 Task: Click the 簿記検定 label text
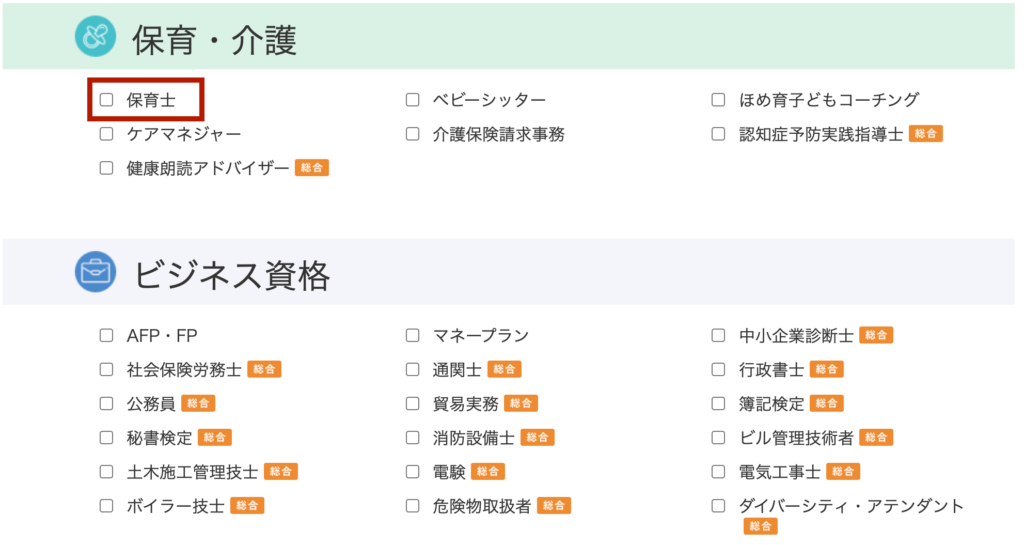click(x=771, y=404)
